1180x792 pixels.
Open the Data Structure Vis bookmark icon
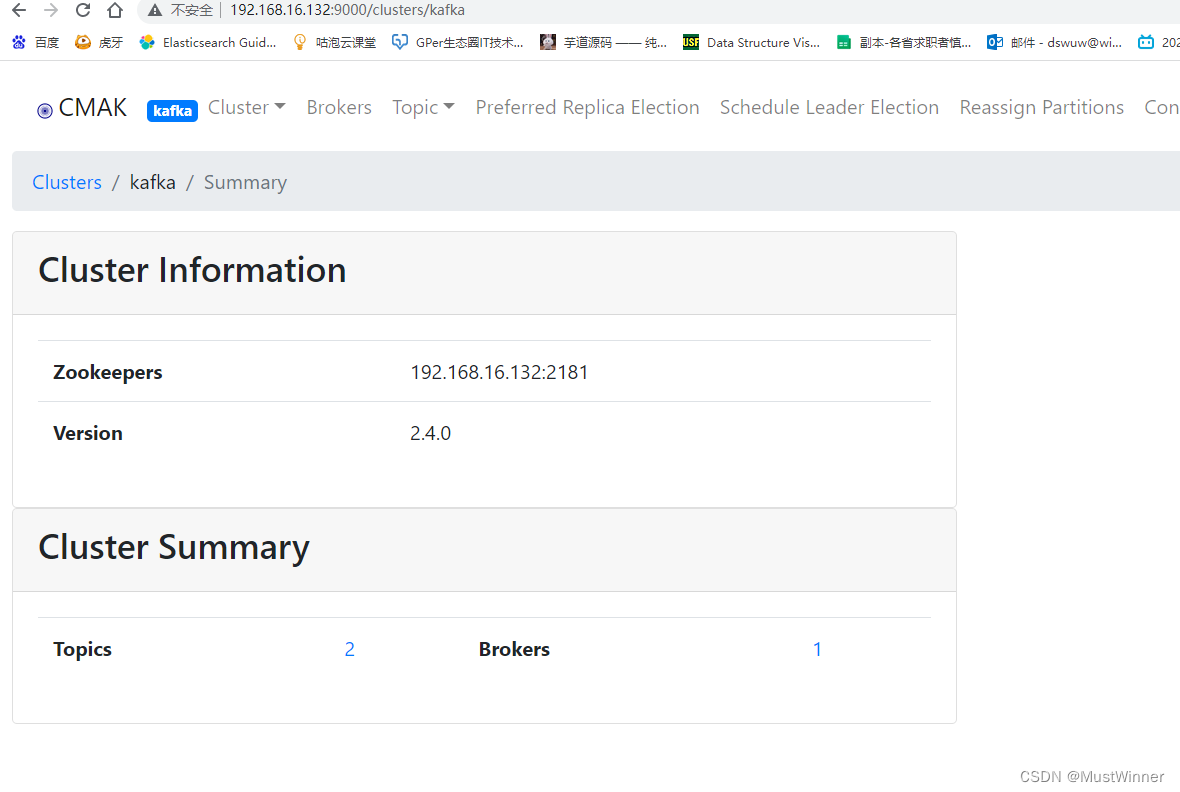[691, 42]
